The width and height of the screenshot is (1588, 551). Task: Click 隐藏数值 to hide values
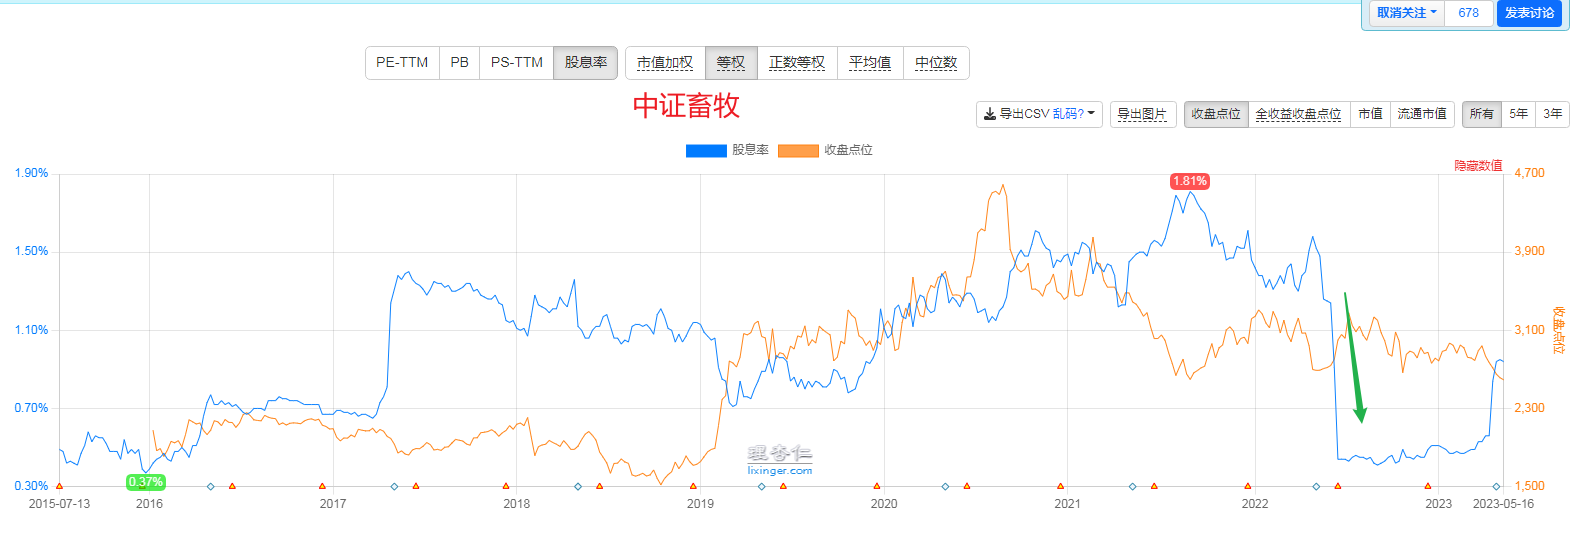1478,166
